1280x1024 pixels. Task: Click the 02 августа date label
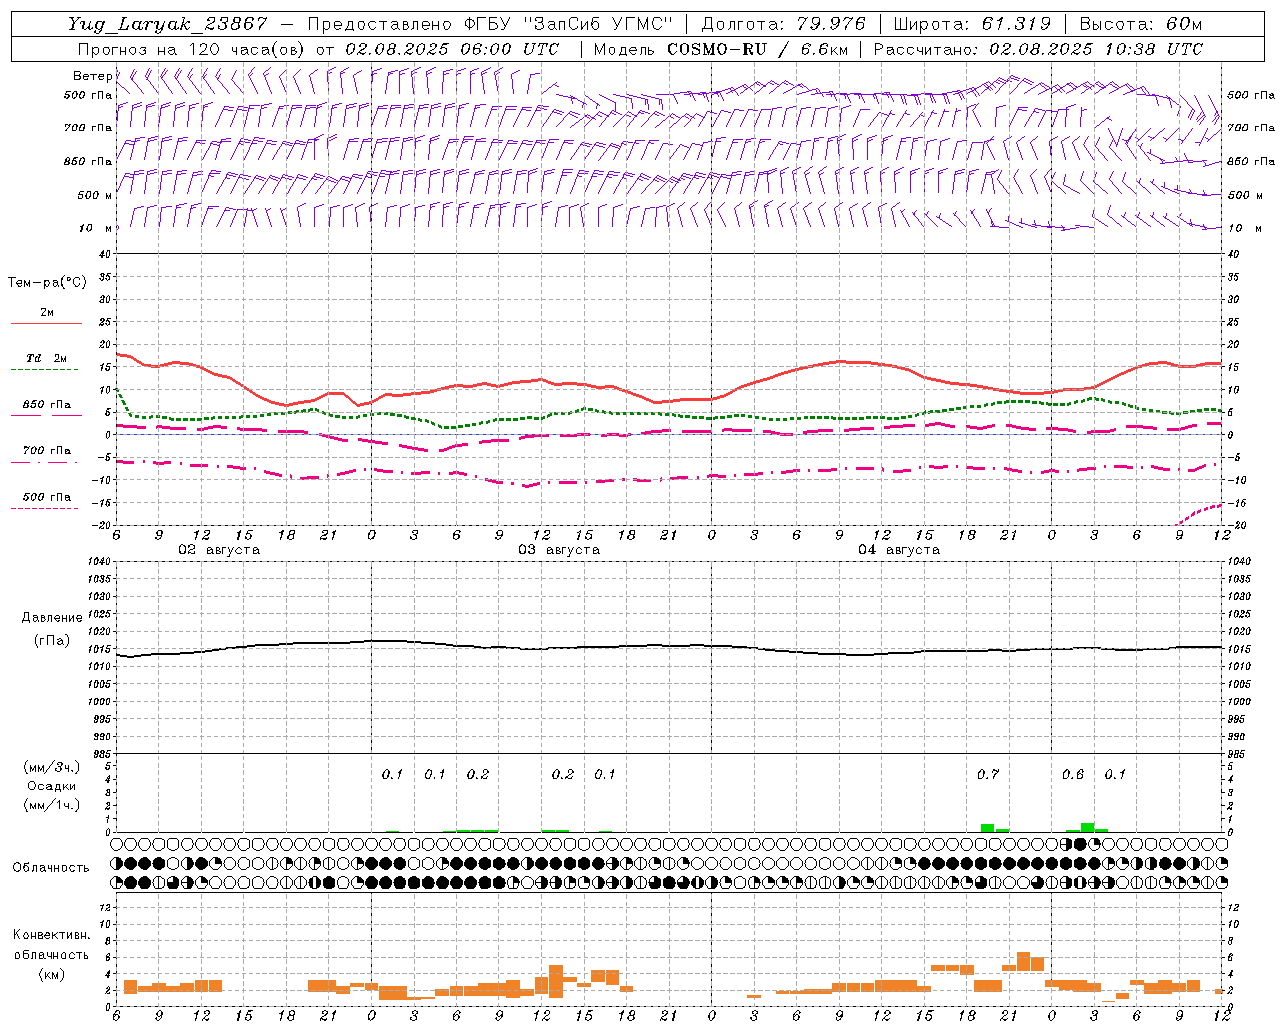[x=219, y=550]
